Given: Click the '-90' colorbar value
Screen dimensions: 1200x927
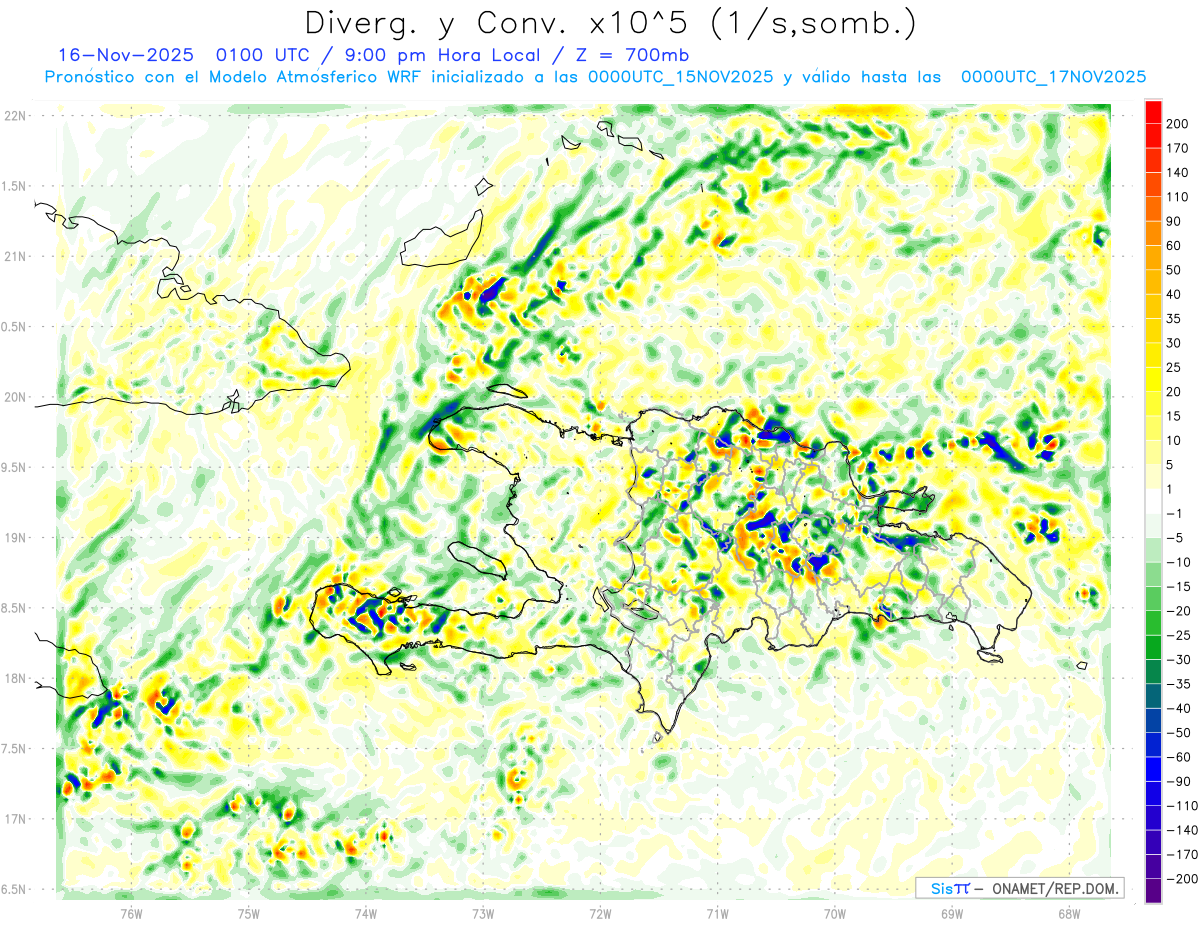Looking at the screenshot, I should point(1178,782).
